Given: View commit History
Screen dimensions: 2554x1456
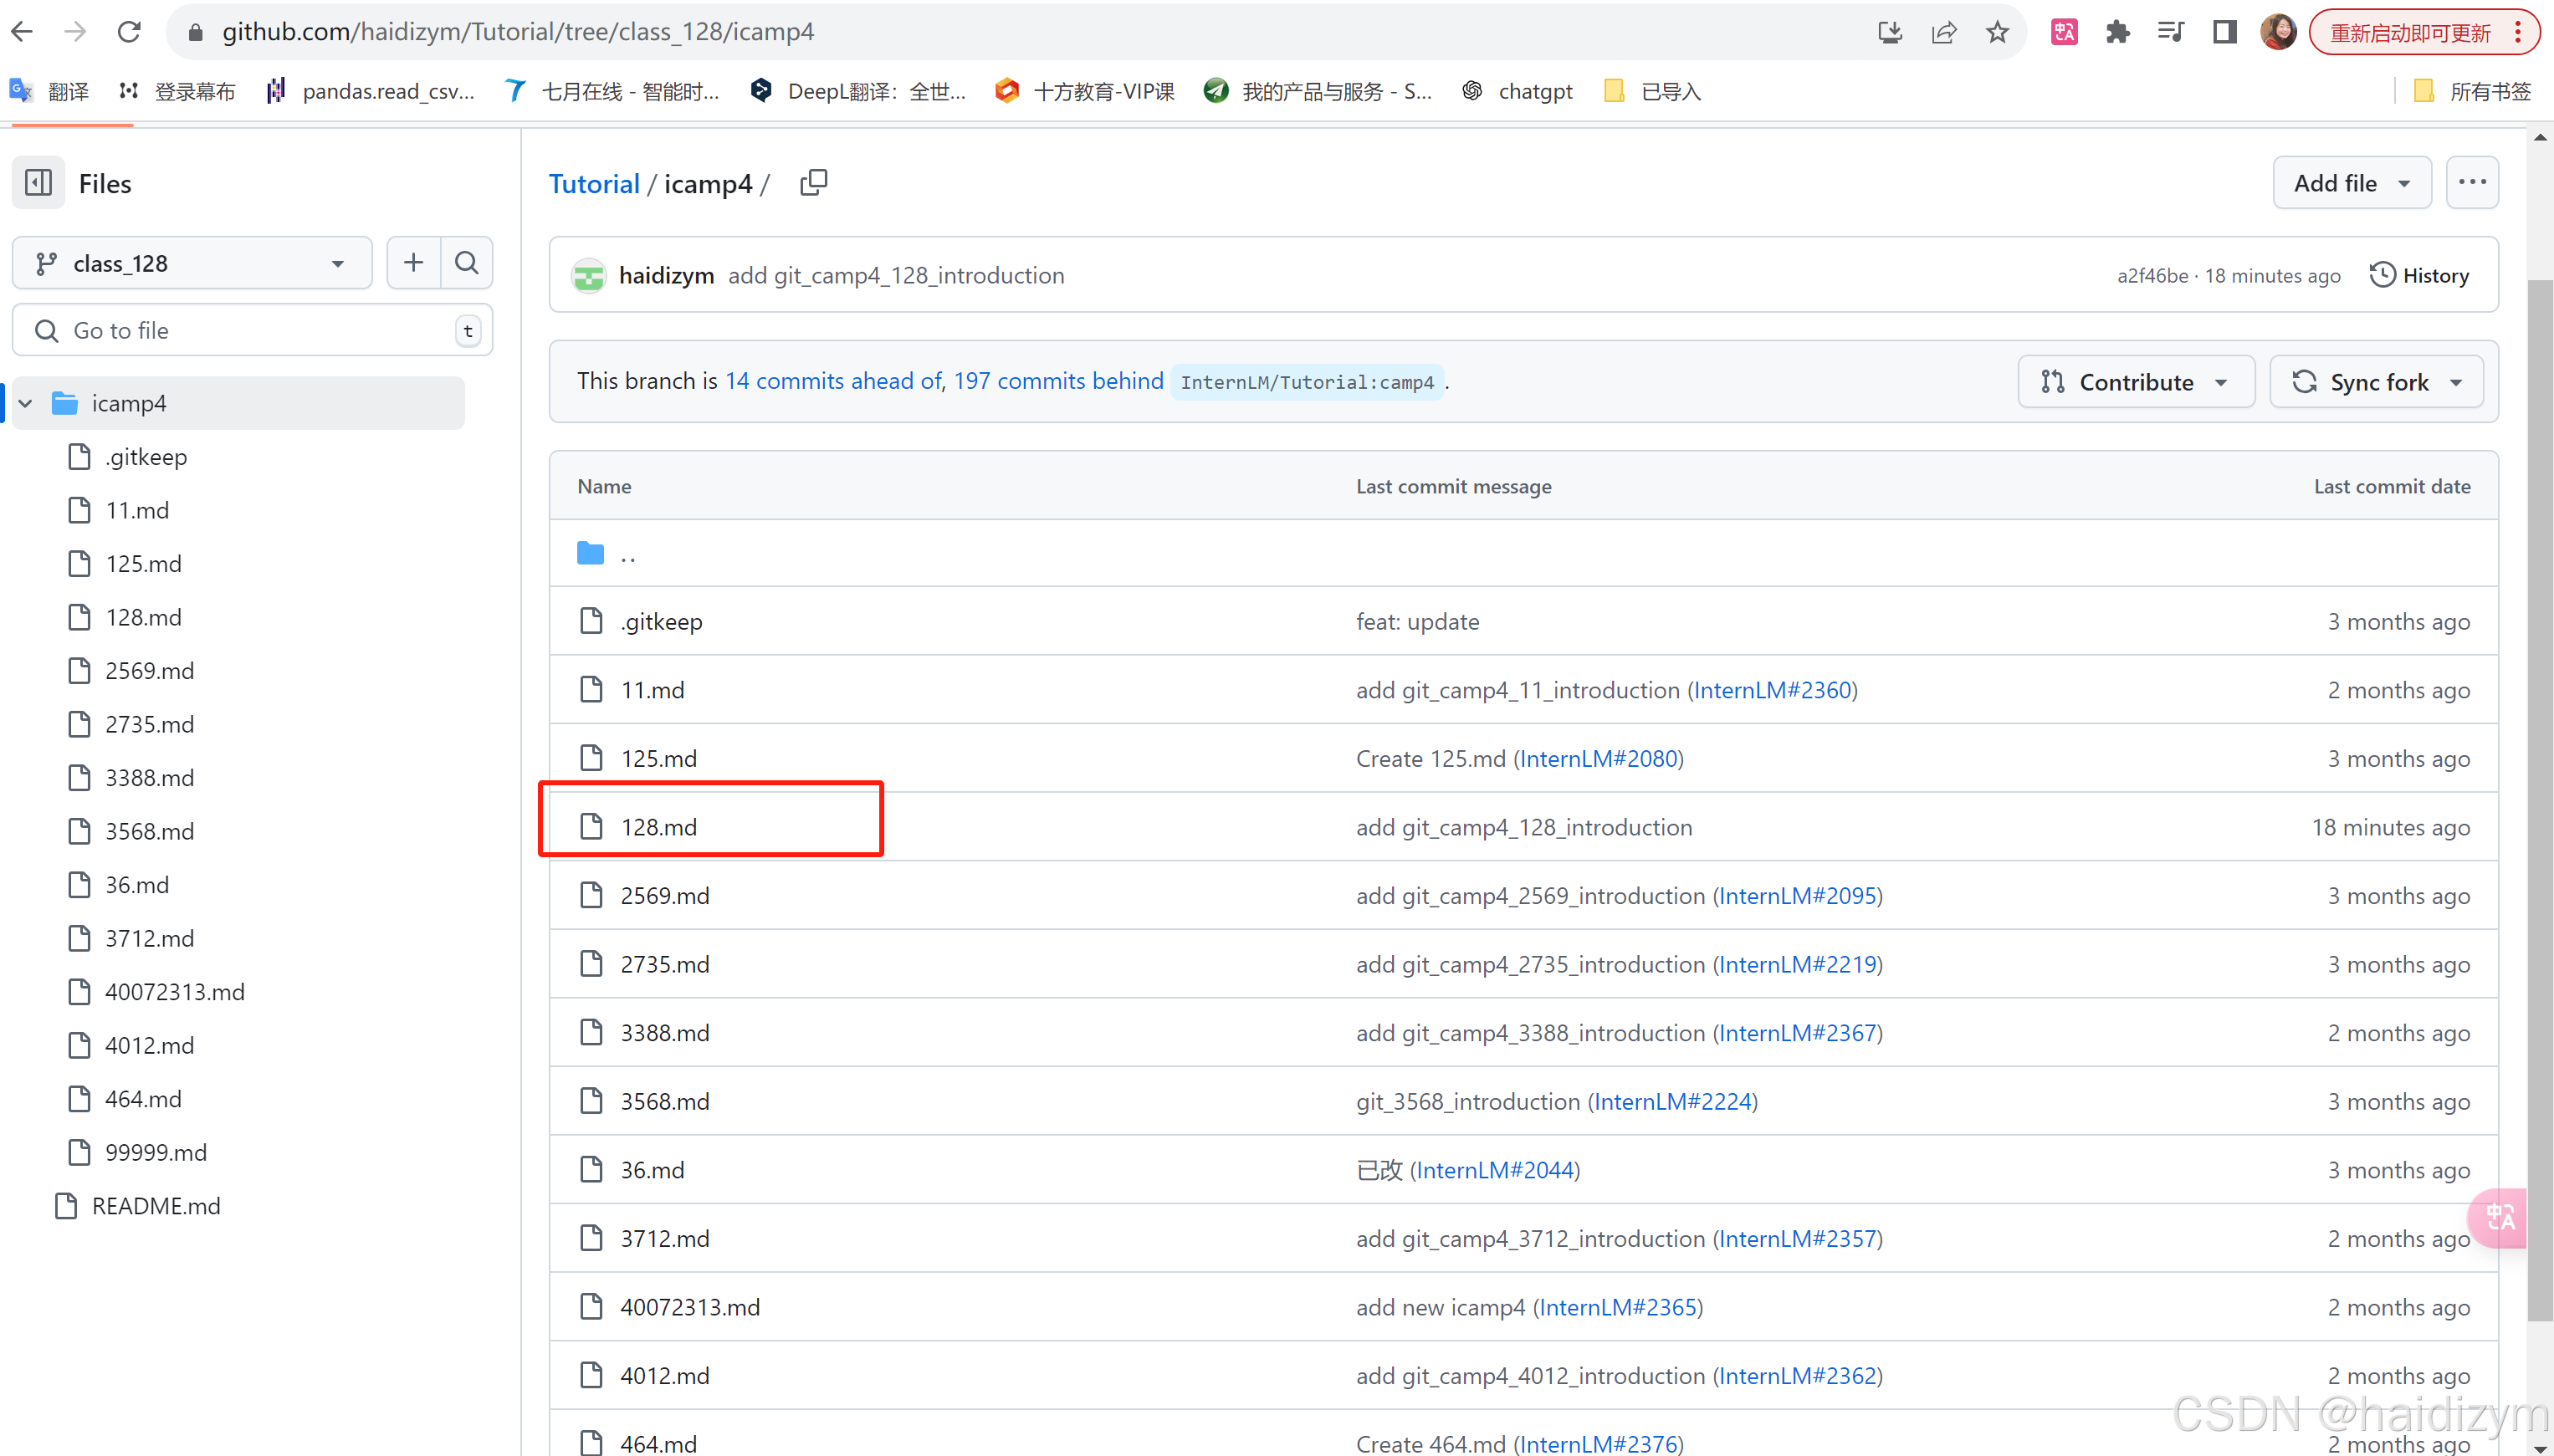Looking at the screenshot, I should [x=2419, y=275].
